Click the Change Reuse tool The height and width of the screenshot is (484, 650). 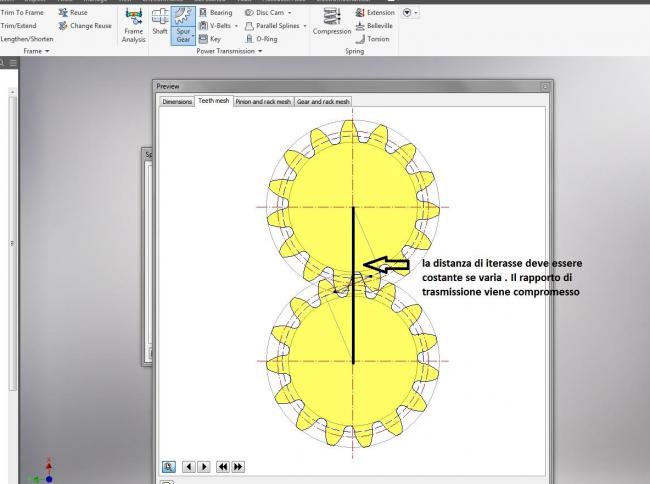pyautogui.click(x=85, y=26)
